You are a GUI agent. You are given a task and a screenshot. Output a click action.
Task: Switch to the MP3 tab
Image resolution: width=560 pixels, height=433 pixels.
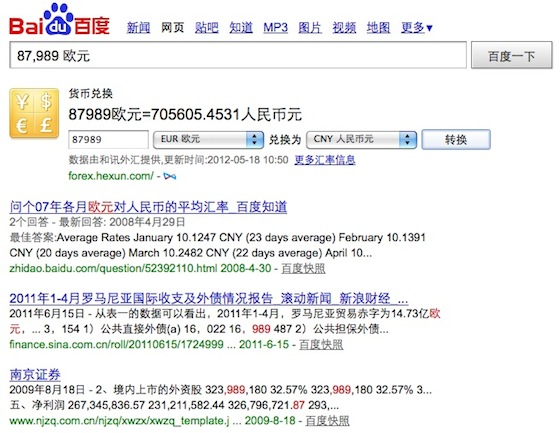275,28
